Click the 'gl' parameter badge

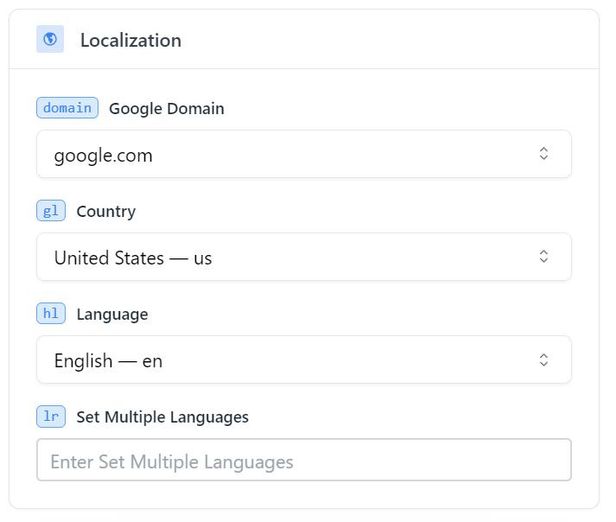tap(51, 211)
